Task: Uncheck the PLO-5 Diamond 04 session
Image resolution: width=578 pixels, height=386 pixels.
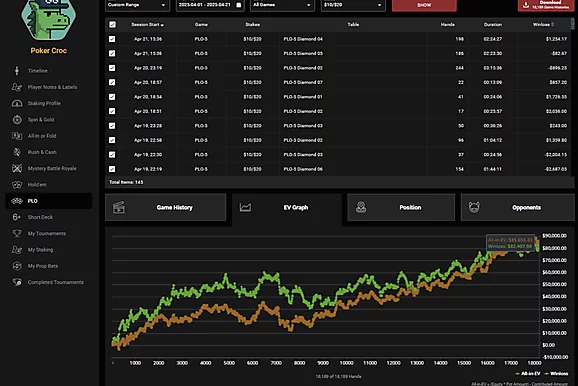Action: [x=112, y=39]
